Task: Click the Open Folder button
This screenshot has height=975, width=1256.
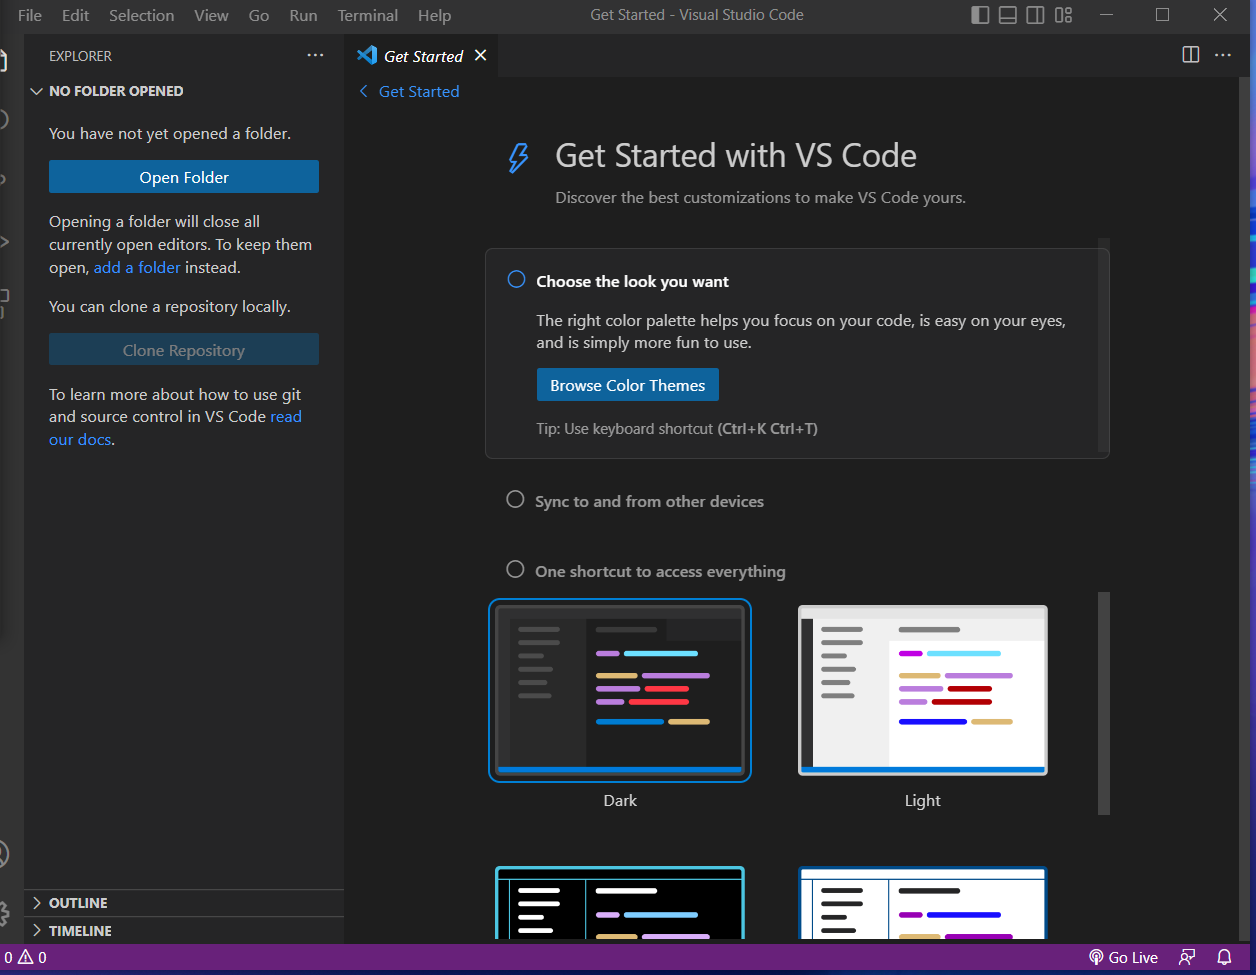Action: [x=184, y=177]
